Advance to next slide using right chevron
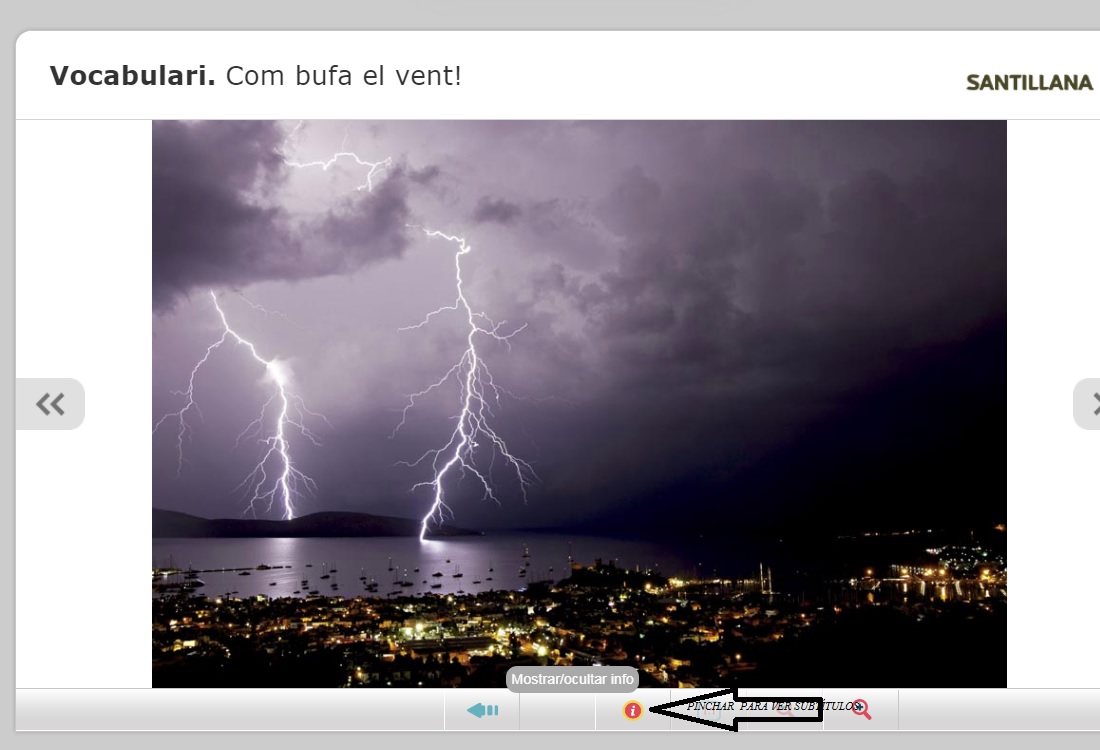 click(1090, 404)
